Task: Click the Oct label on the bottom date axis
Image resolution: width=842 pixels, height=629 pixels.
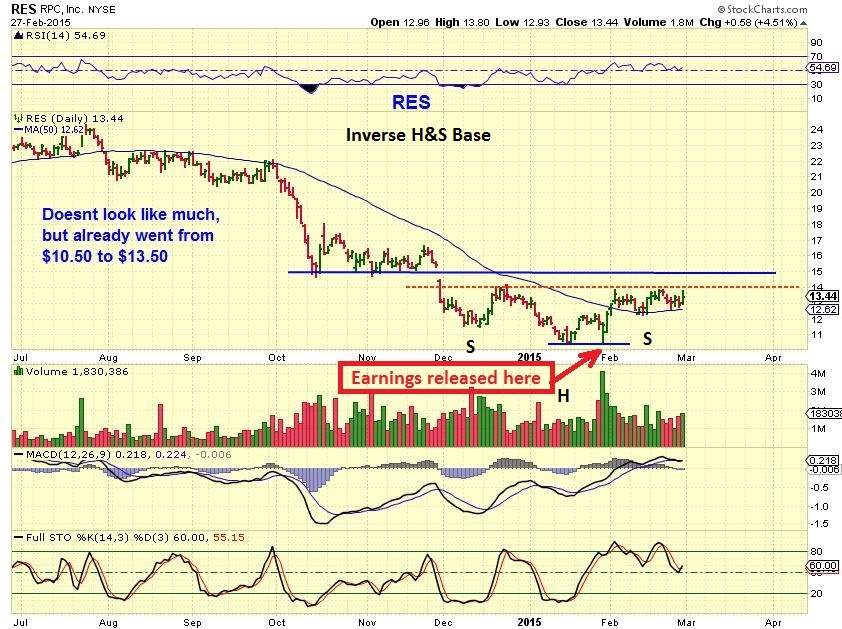Action: (x=277, y=622)
